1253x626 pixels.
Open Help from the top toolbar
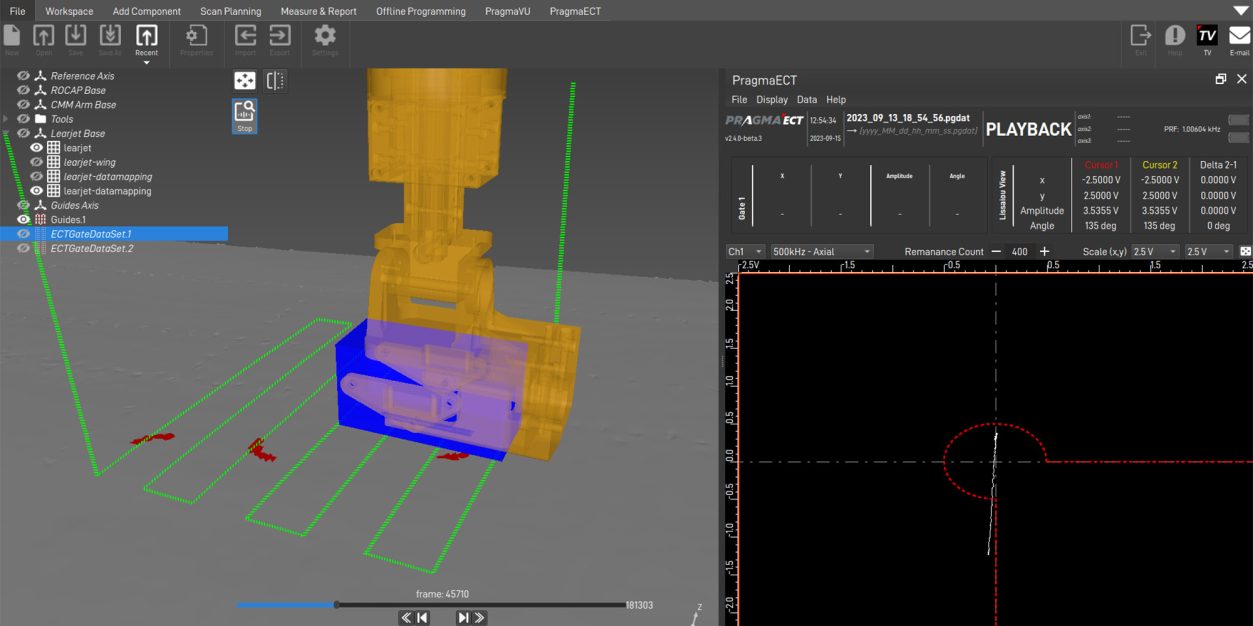[1175, 36]
